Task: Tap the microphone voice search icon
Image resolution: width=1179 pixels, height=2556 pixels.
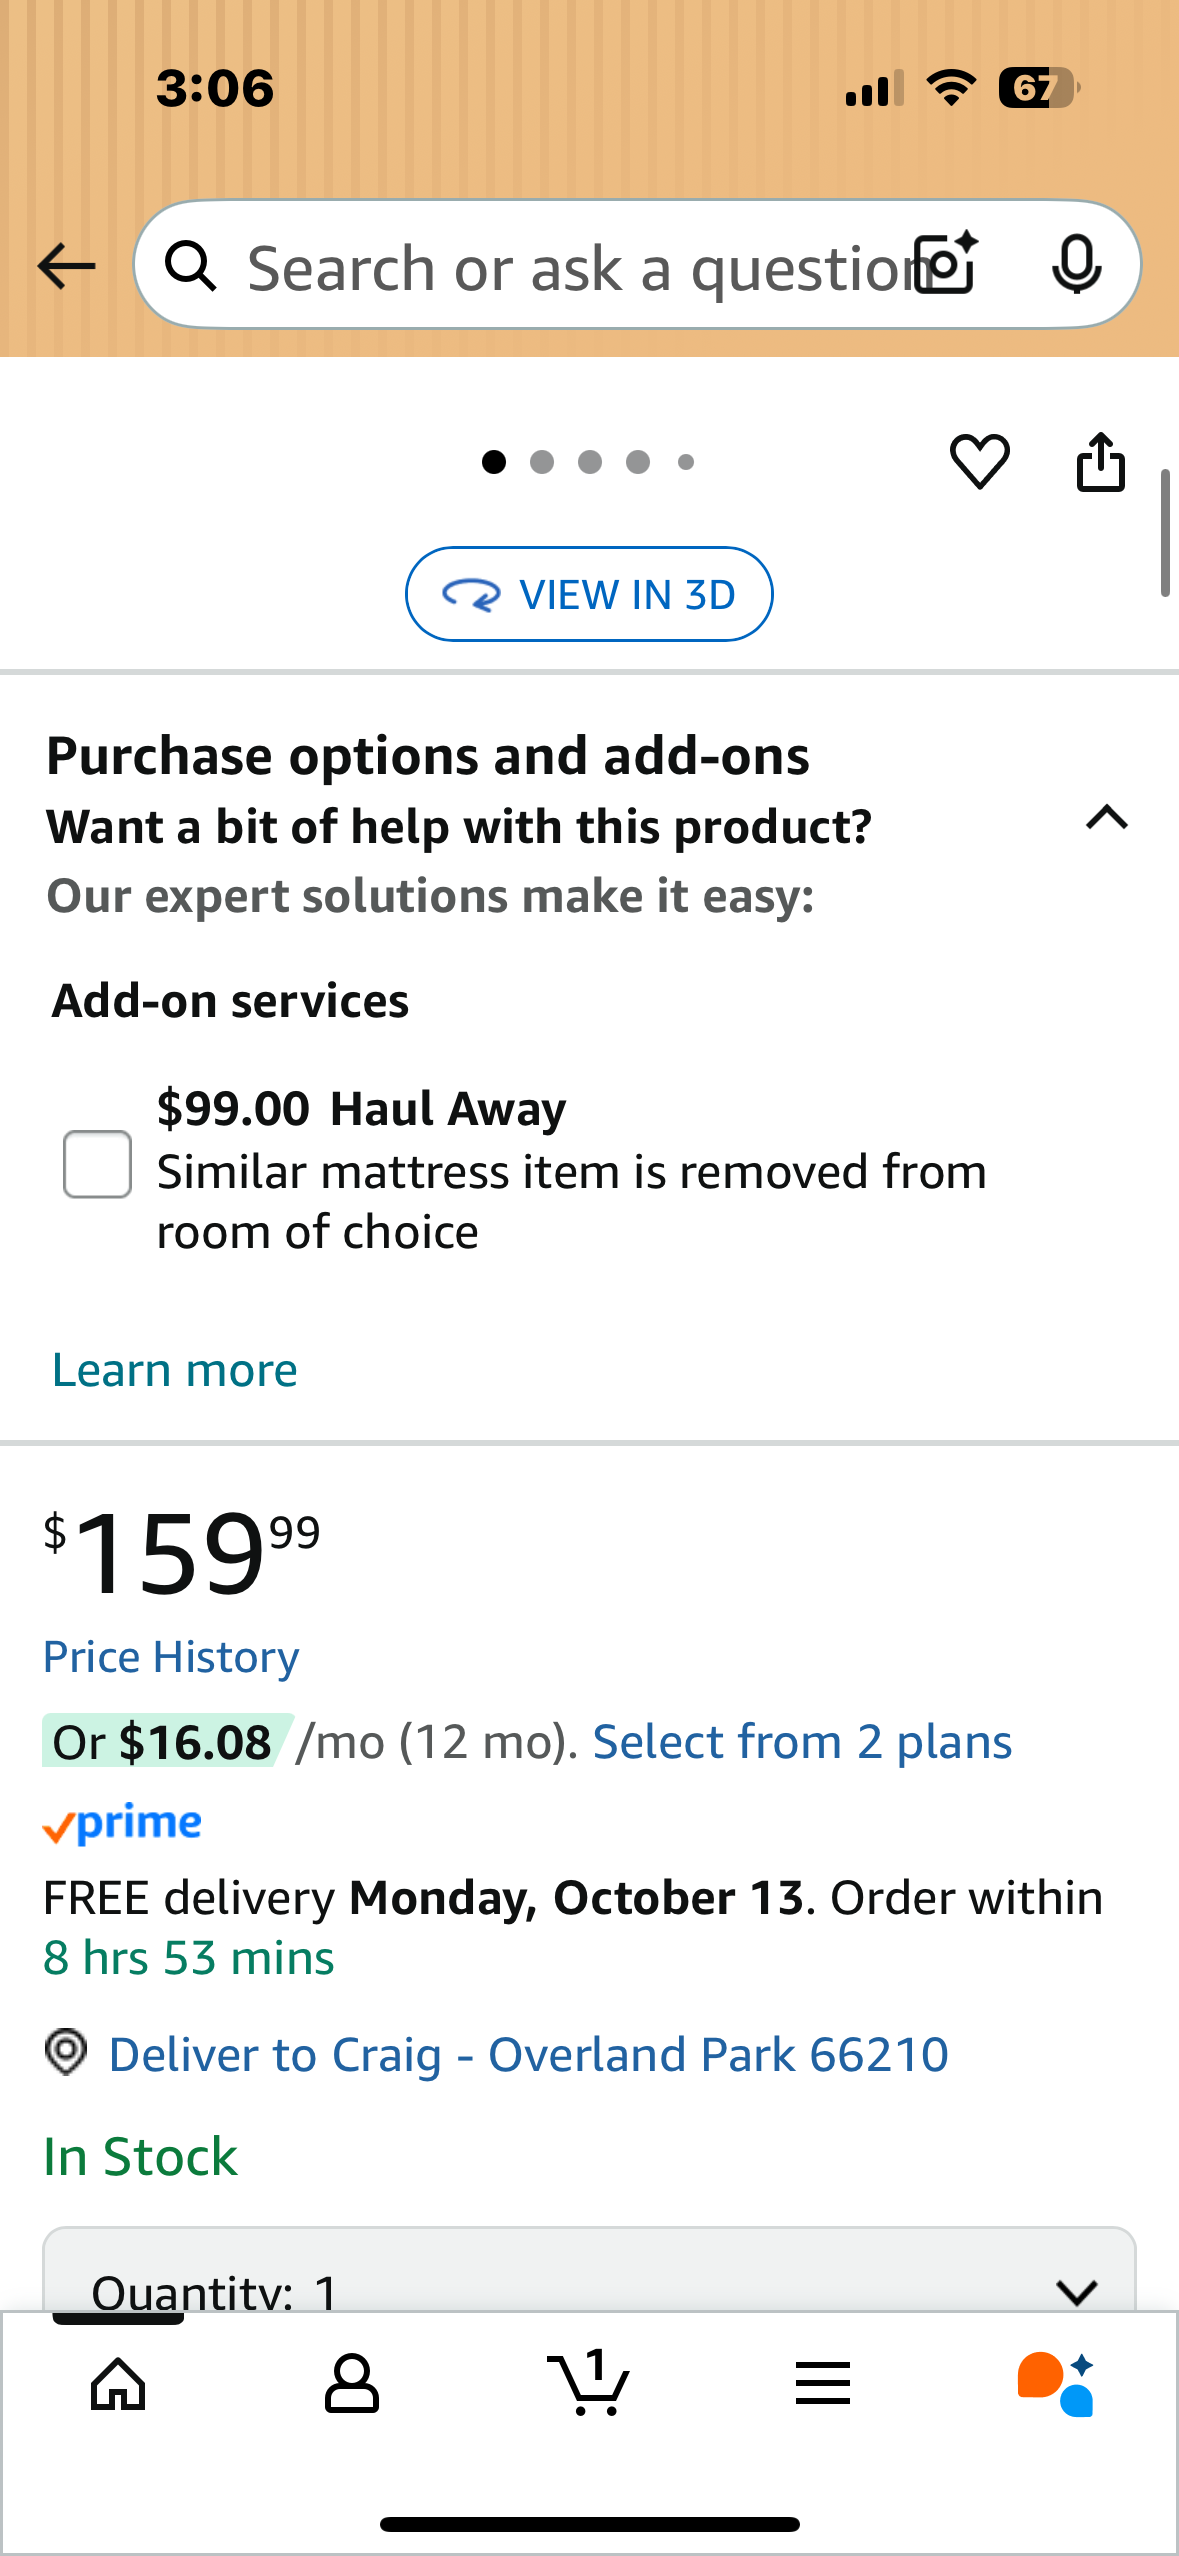Action: [1076, 265]
